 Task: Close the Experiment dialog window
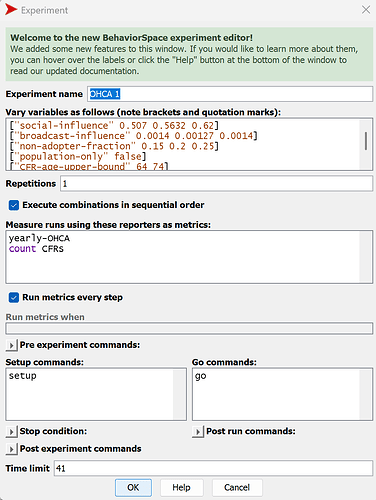coord(366,10)
